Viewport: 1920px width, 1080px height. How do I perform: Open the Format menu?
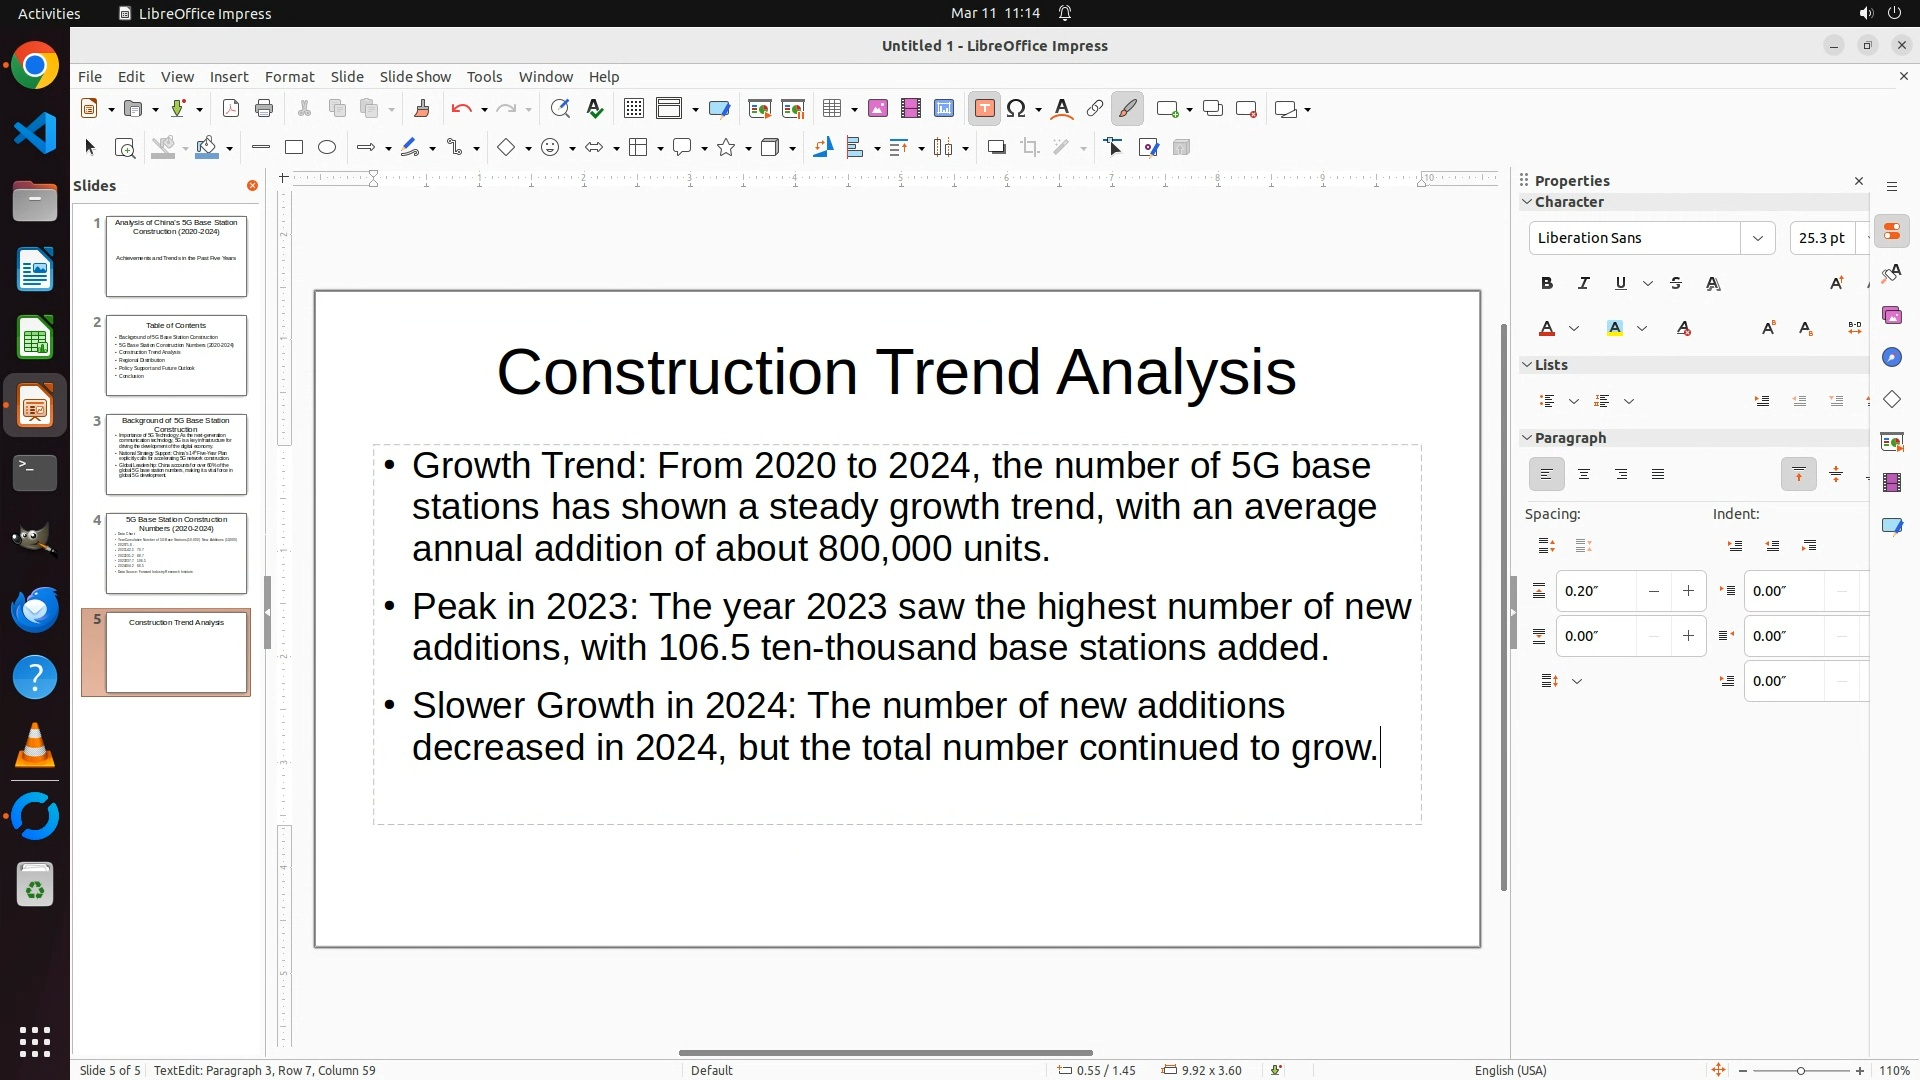tap(289, 77)
